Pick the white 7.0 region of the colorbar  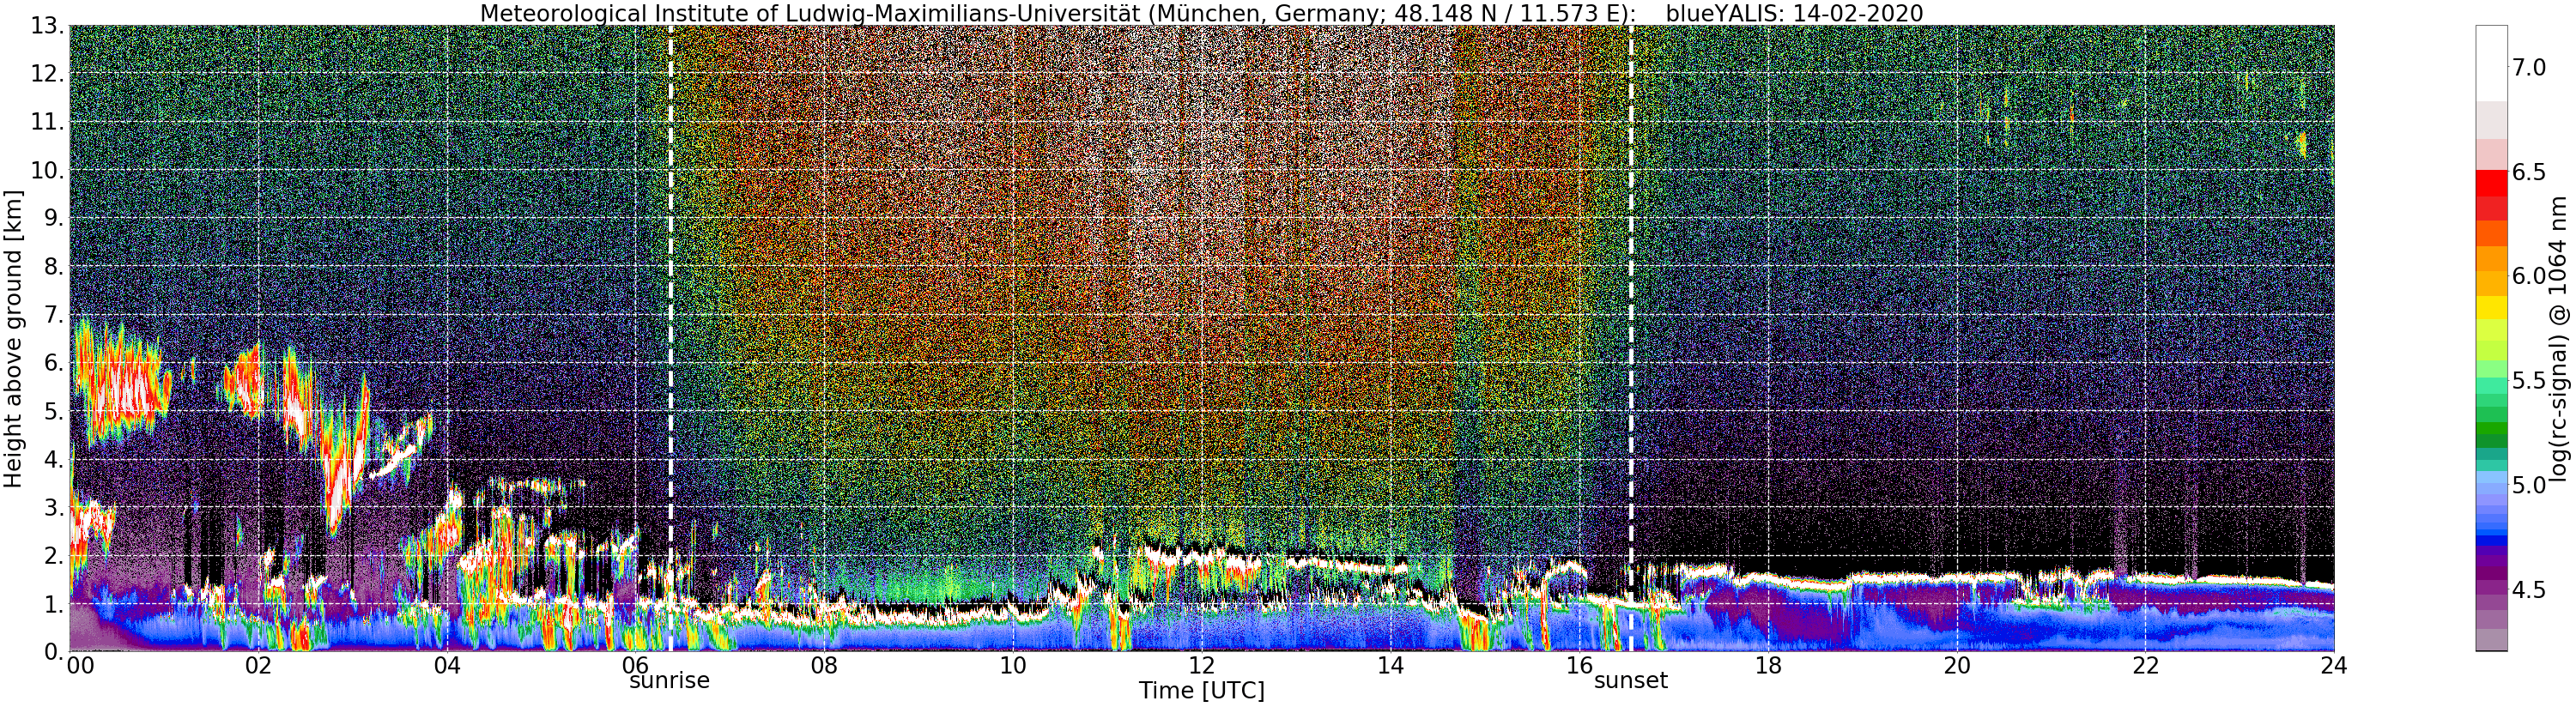[x=2490, y=62]
